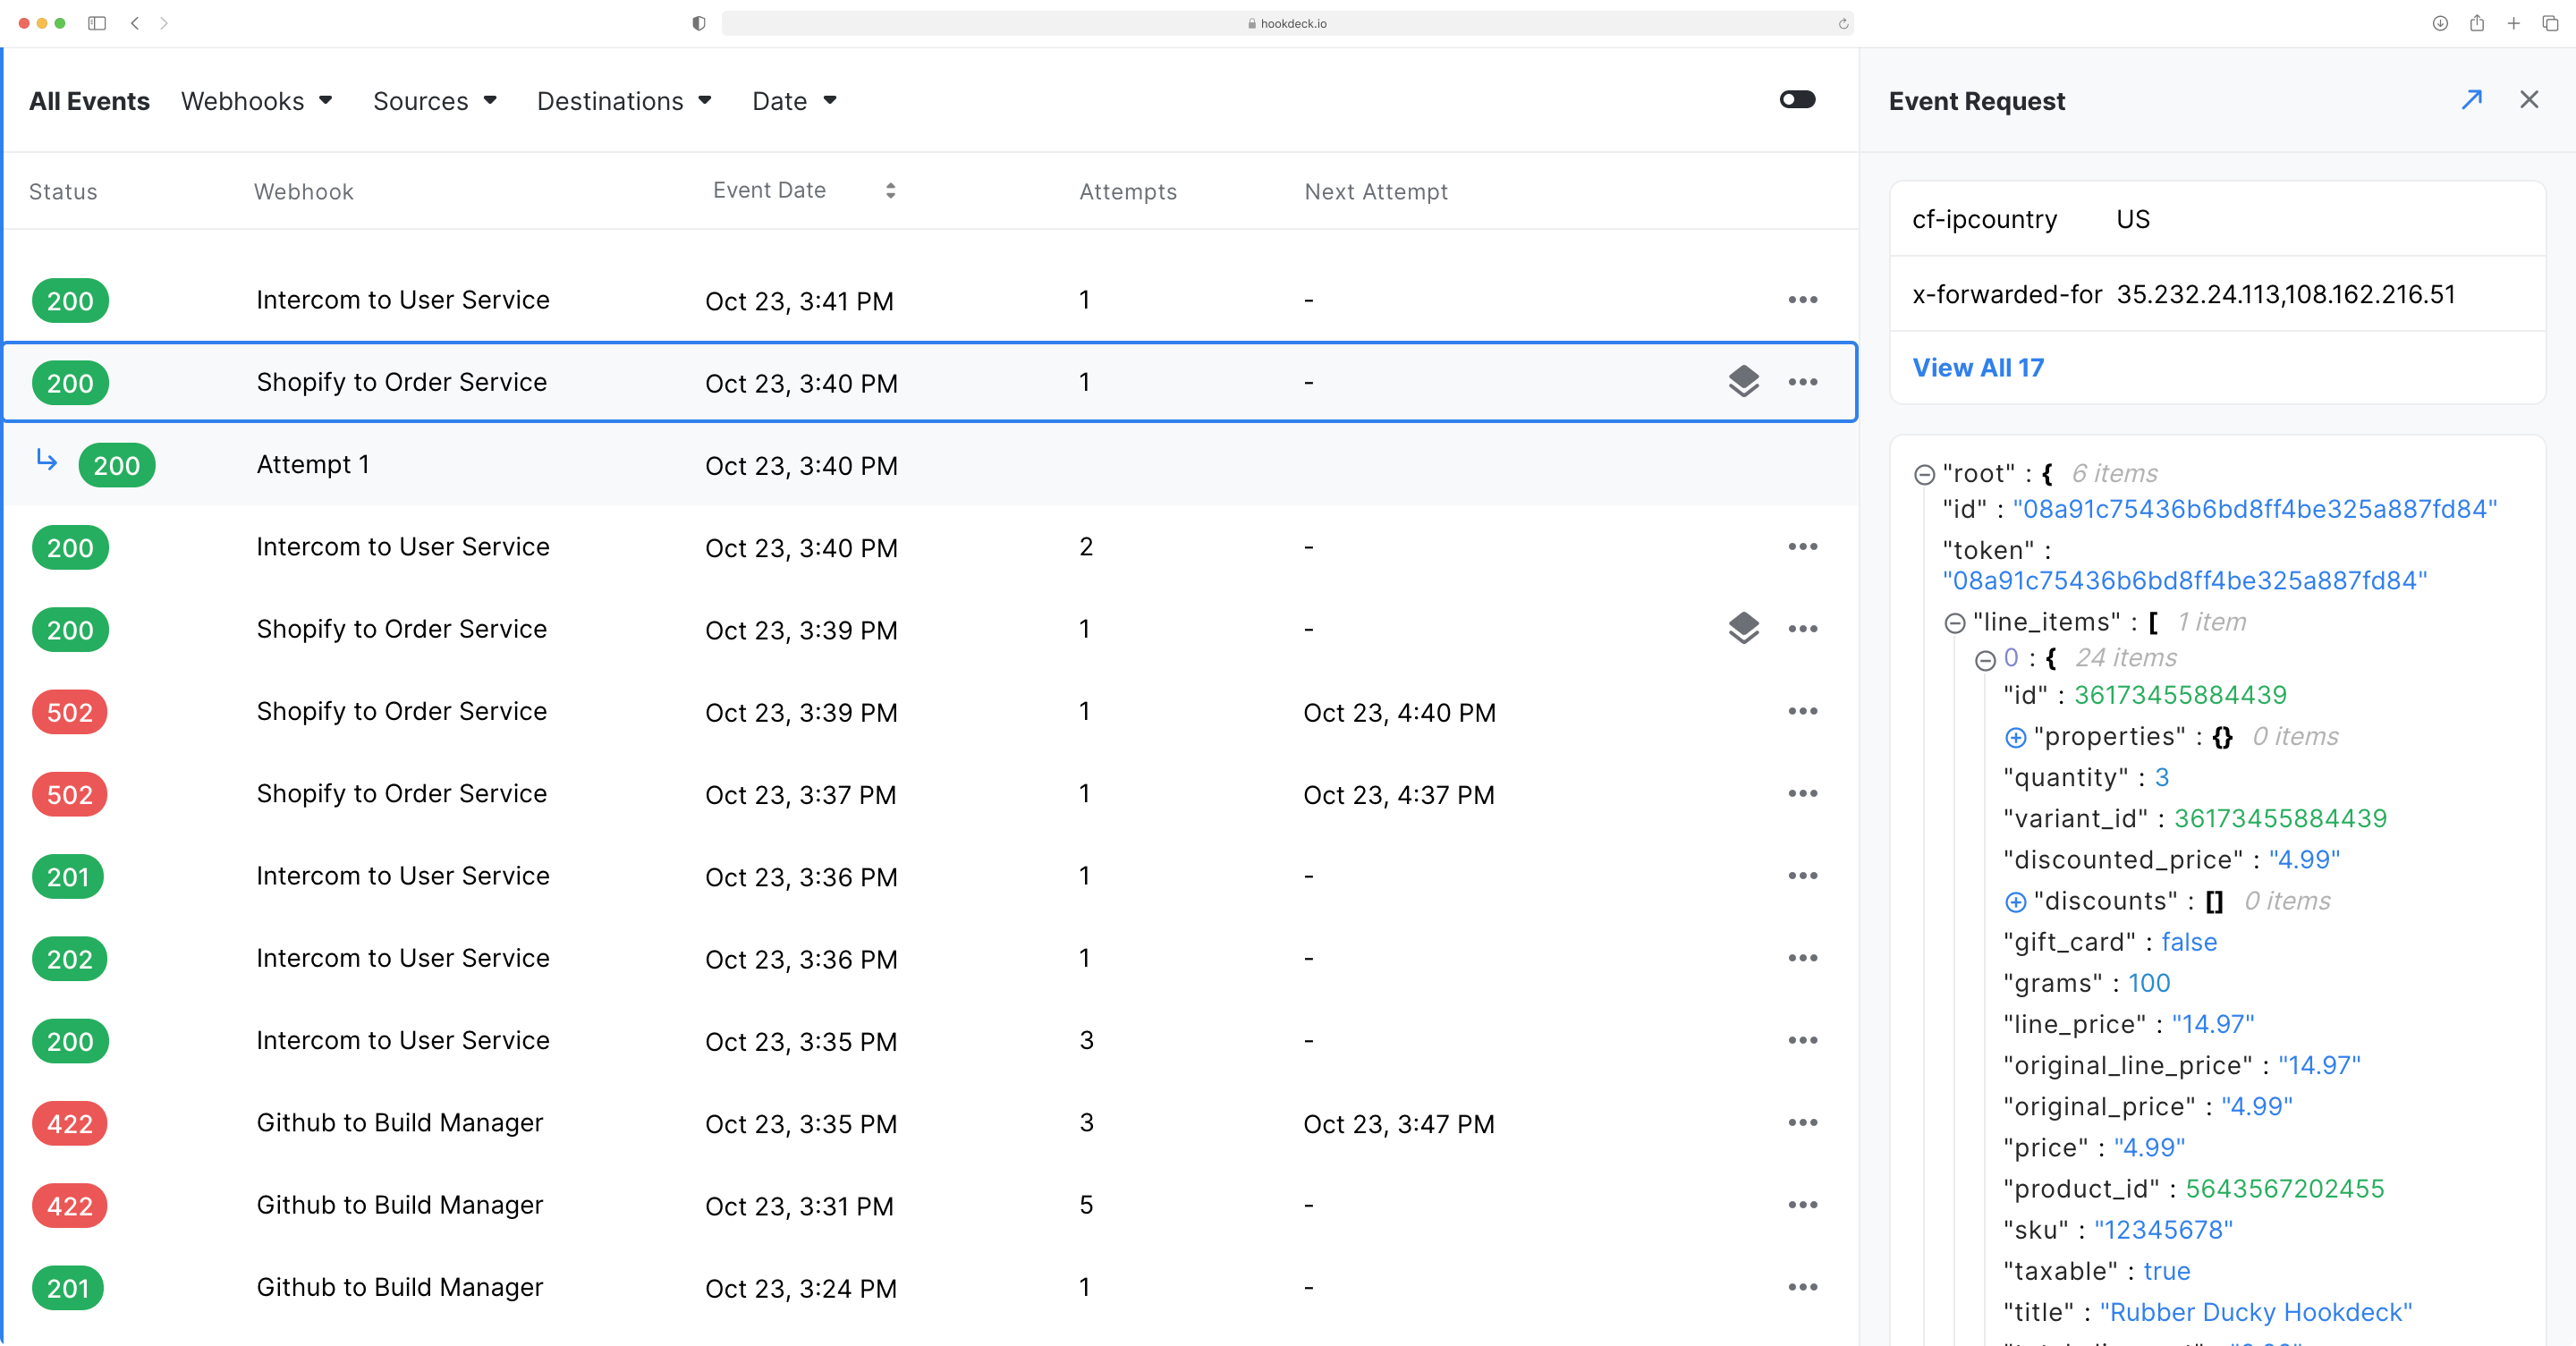The height and width of the screenshot is (1346, 2576).
Task: Click next attempt "Oct 23, 4:40 PM"
Action: [1399, 712]
